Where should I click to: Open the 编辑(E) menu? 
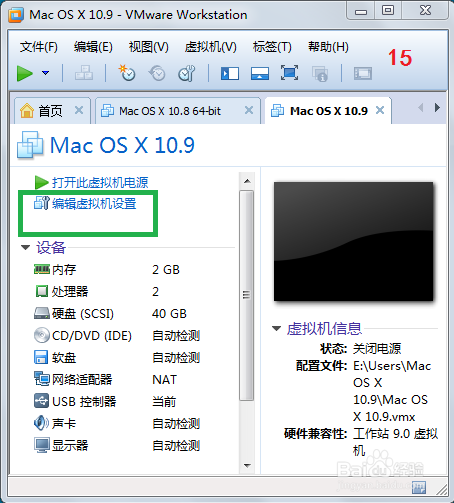[93, 47]
